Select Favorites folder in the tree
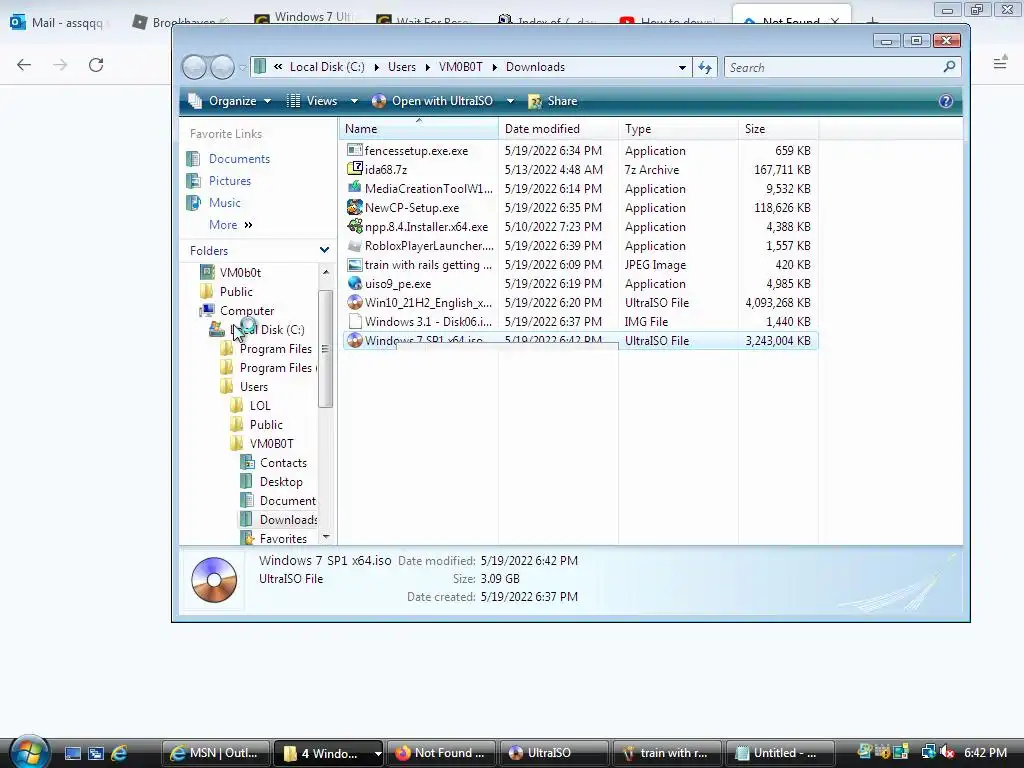 (283, 539)
